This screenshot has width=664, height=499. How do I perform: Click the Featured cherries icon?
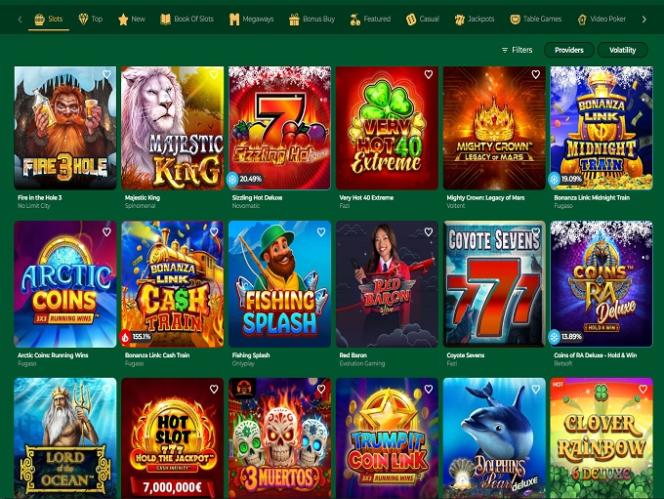pyautogui.click(x=355, y=19)
